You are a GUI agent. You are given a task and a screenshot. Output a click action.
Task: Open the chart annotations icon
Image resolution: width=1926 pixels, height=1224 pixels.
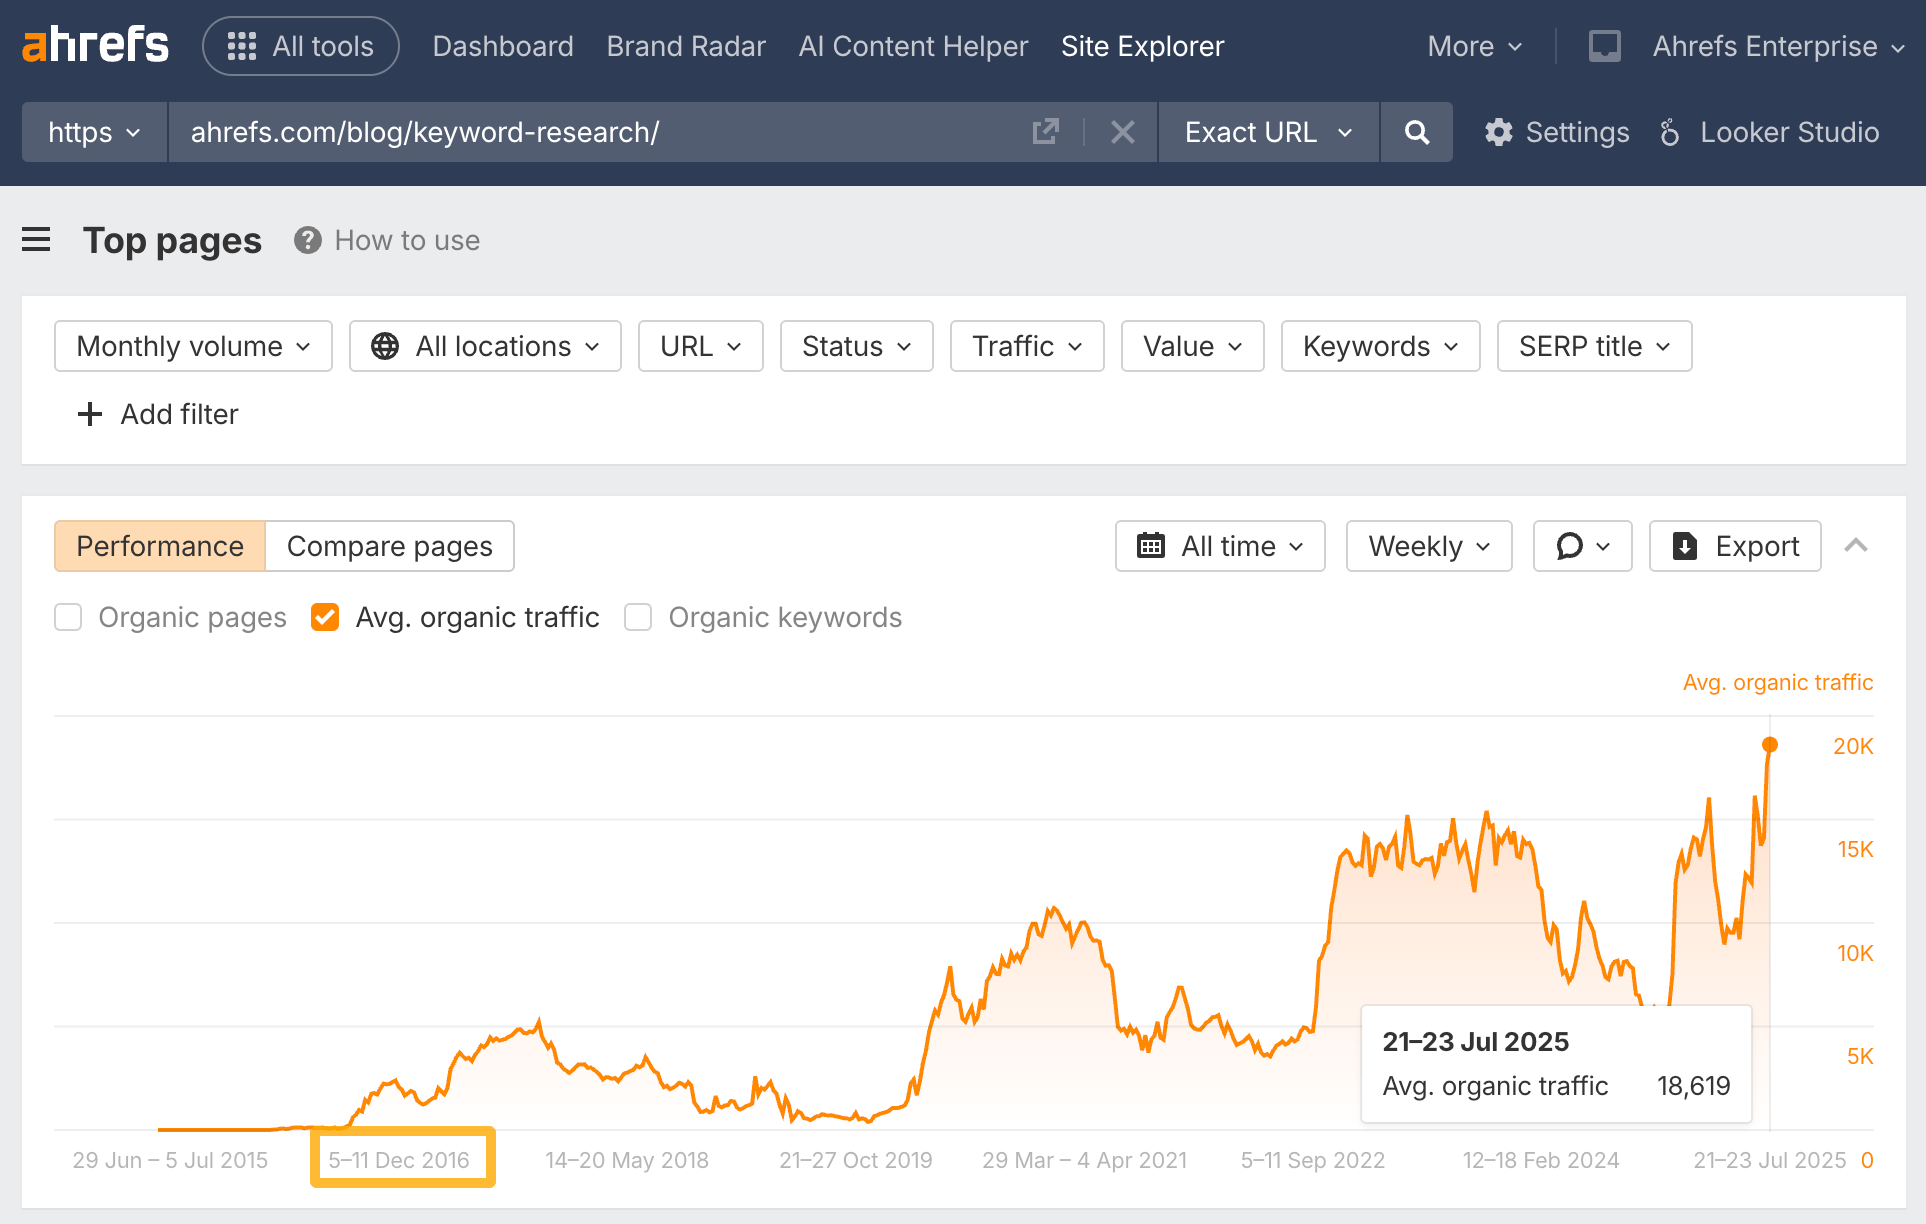pos(1581,546)
